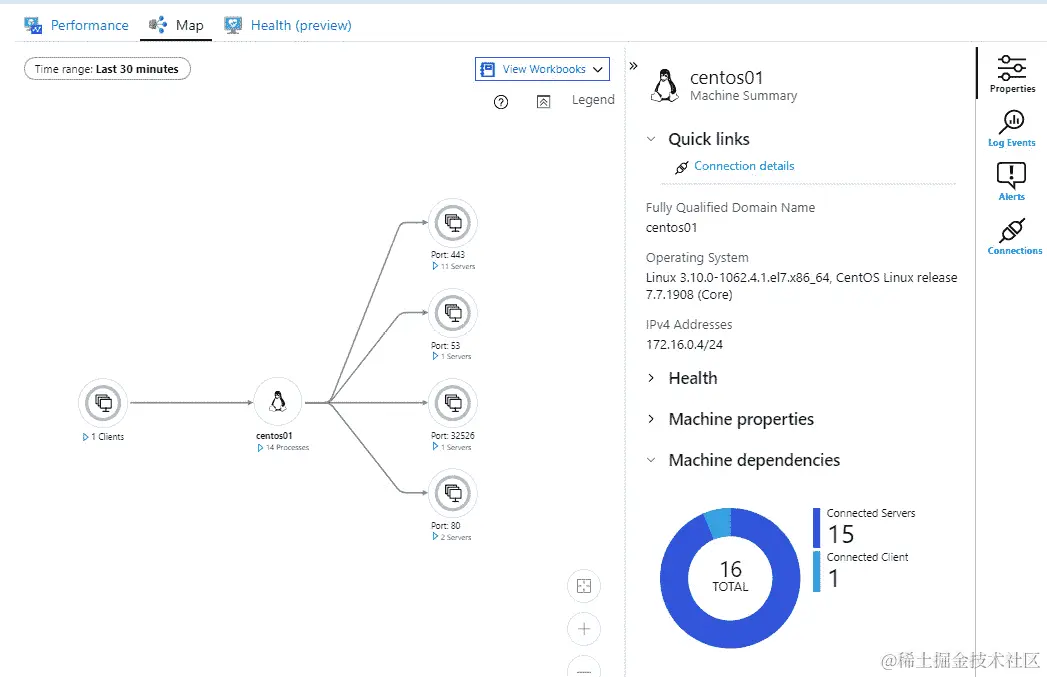This screenshot has width=1047, height=677.
Task: Click the Connected Servers dark blue swatch
Action: point(816,527)
